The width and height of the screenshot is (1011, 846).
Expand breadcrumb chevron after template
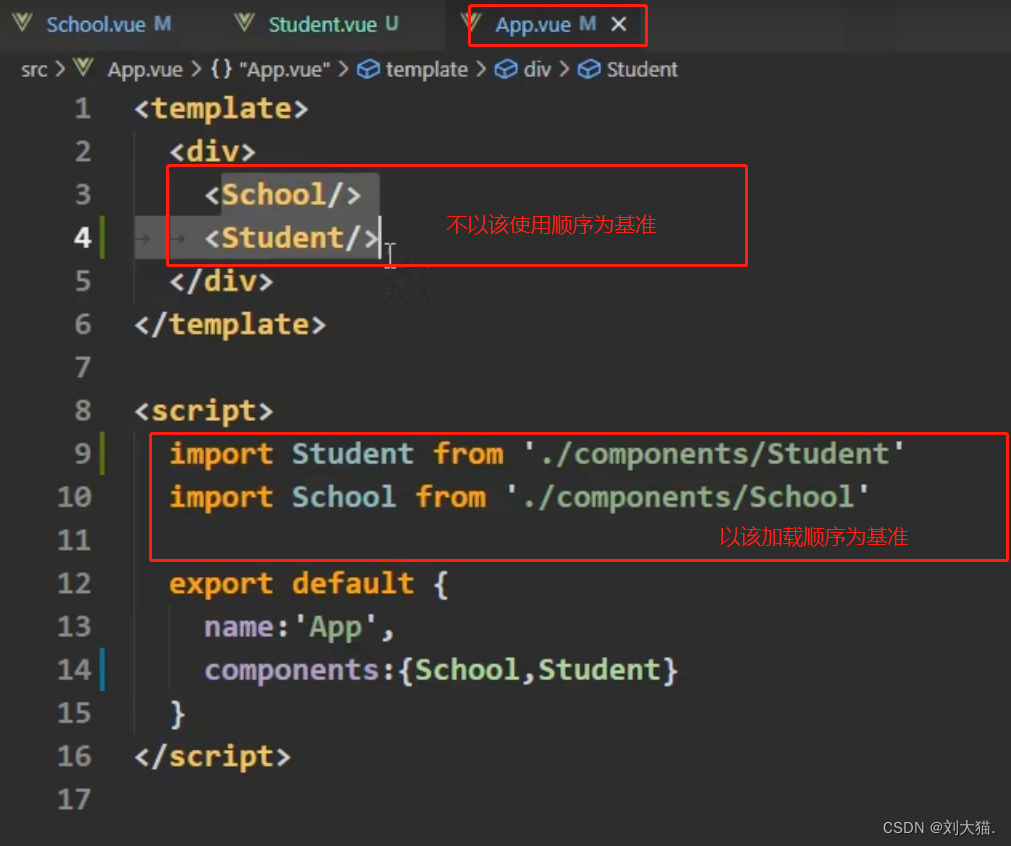point(481,69)
